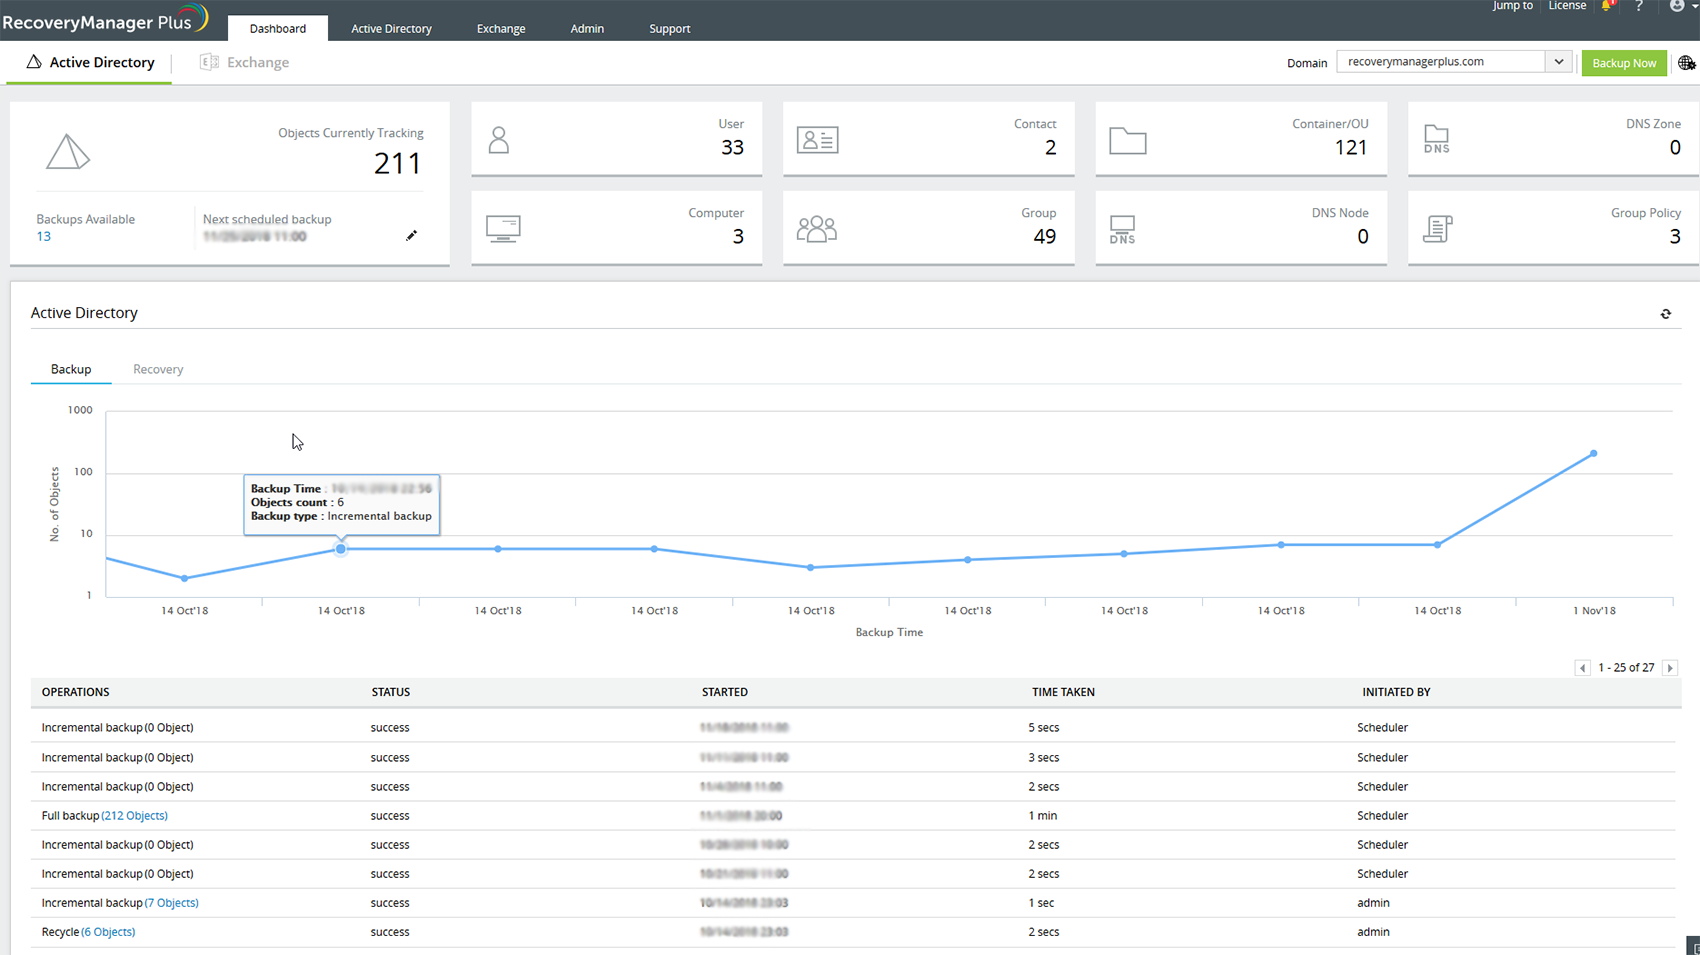This screenshot has height=955, width=1700.
Task: Click the '1 sec' time taken cell
Action: 1041,903
